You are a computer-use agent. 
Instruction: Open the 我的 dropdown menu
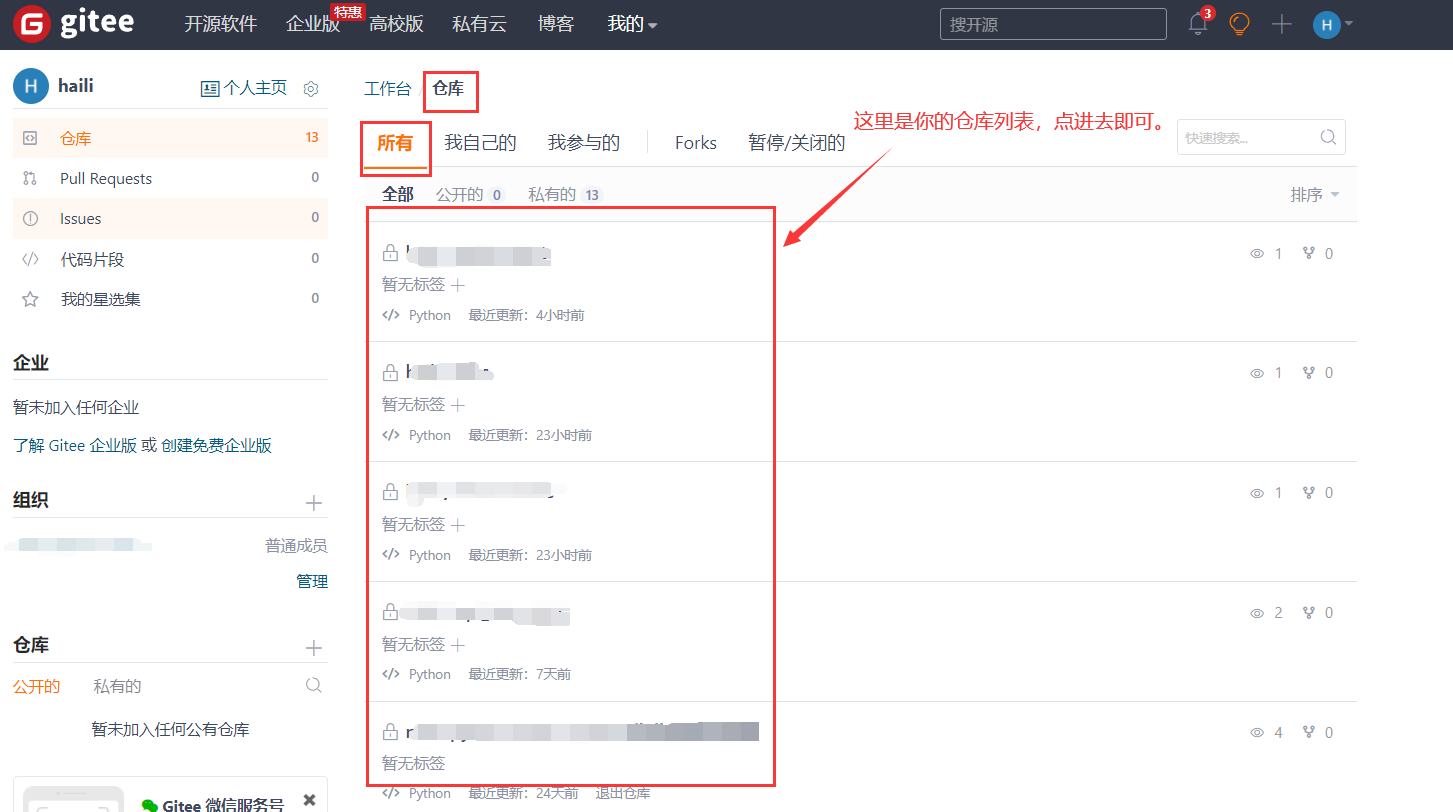point(632,24)
